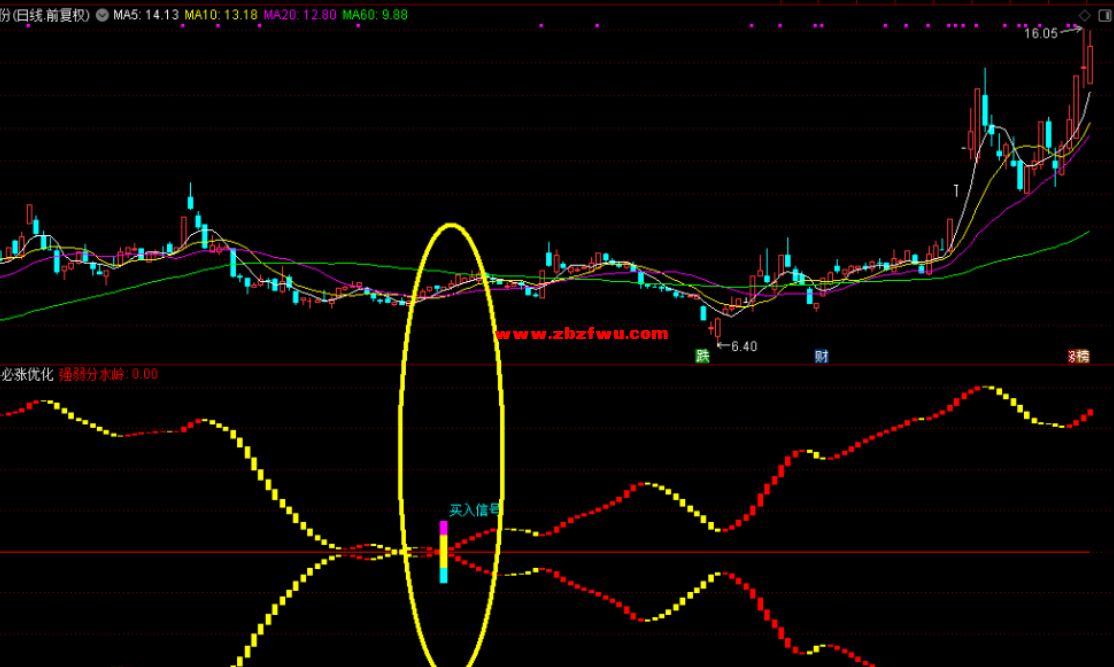Select the MA60: 9.88 indicator label

tap(375, 15)
